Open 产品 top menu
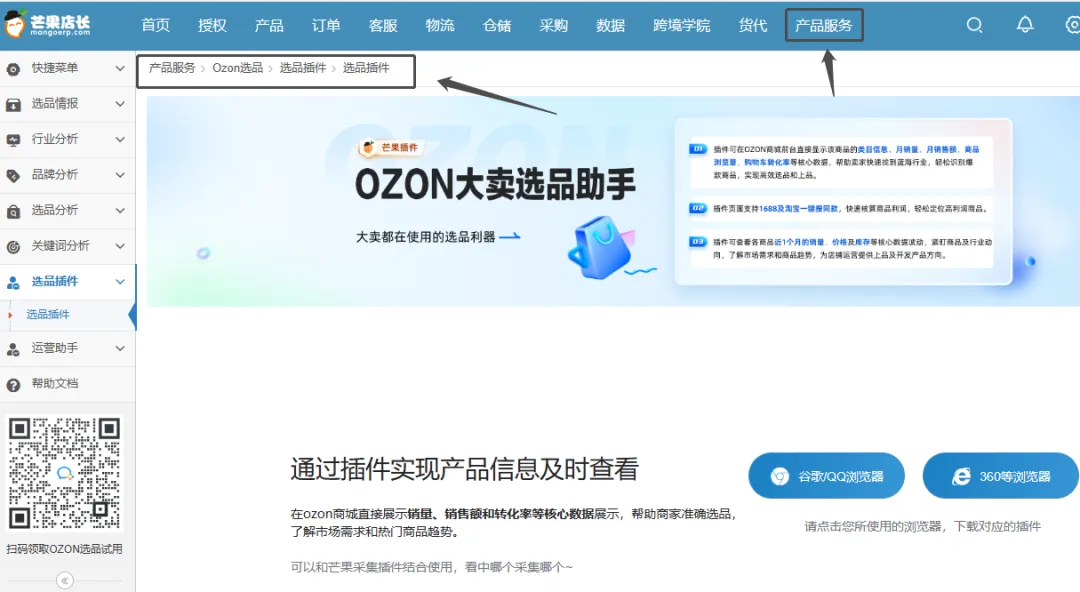The width and height of the screenshot is (1080, 592). (x=269, y=25)
